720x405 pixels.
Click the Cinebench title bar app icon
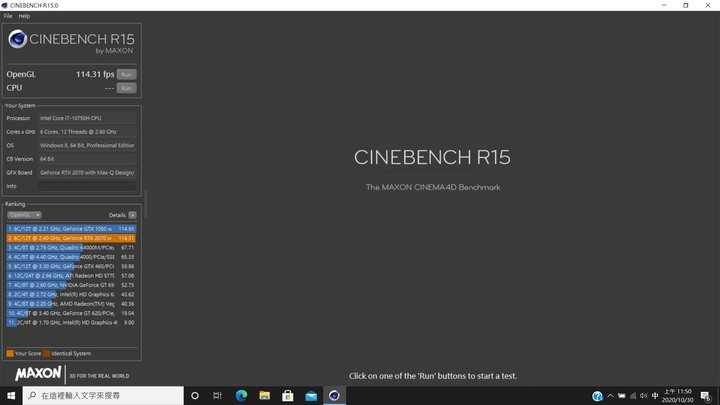(x=5, y=6)
